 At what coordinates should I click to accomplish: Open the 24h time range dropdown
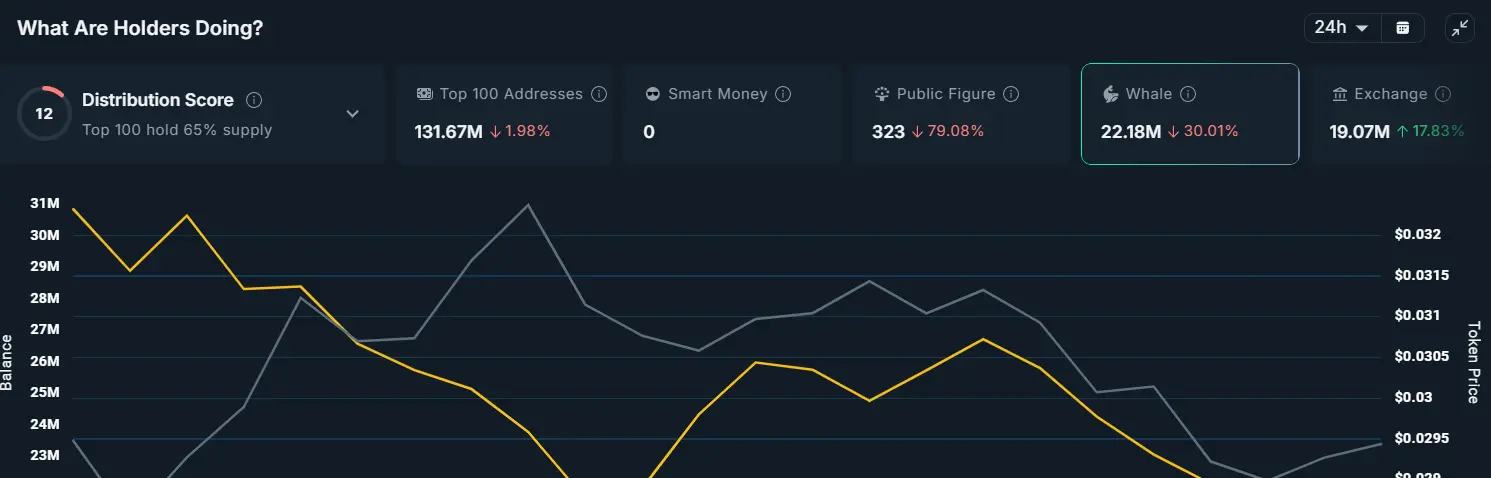(1342, 28)
